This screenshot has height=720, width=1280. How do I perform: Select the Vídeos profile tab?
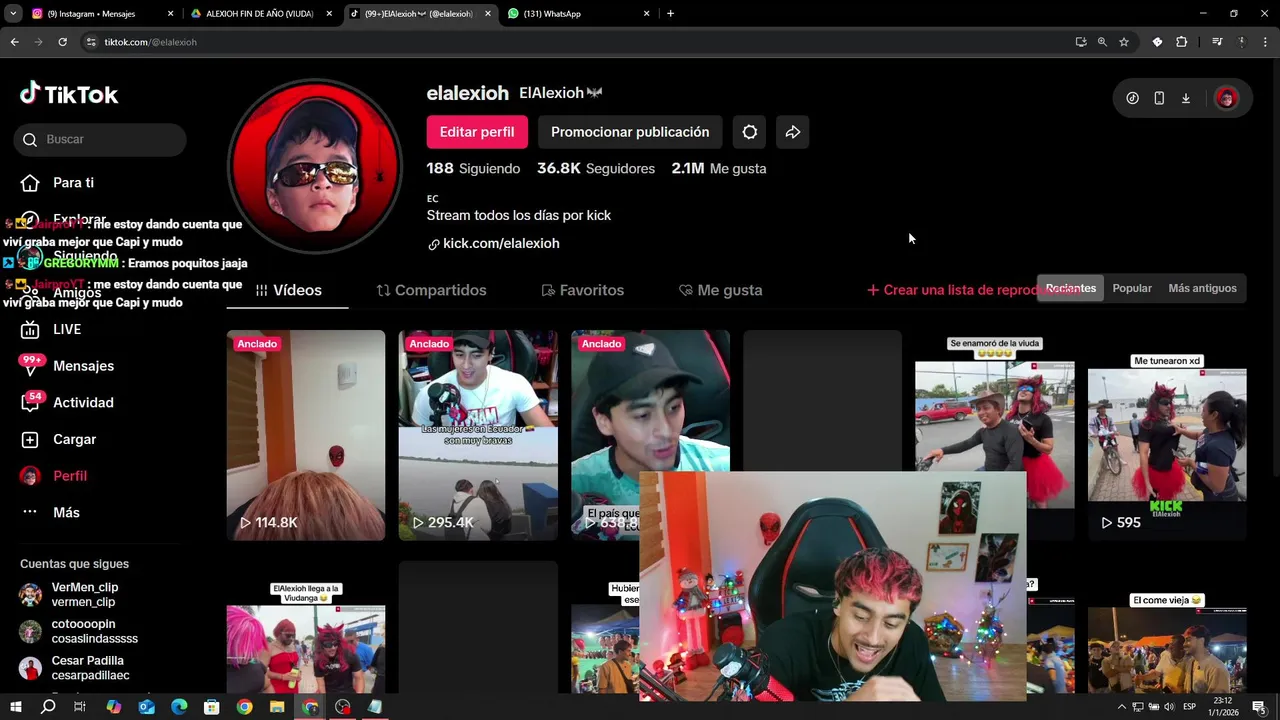tap(288, 290)
